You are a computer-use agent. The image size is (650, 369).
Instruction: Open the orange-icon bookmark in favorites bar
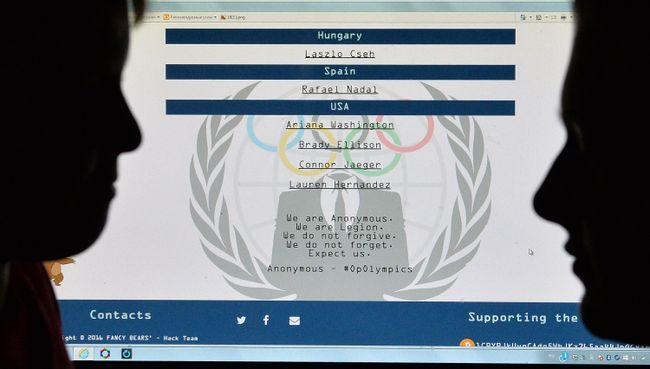tap(190, 17)
